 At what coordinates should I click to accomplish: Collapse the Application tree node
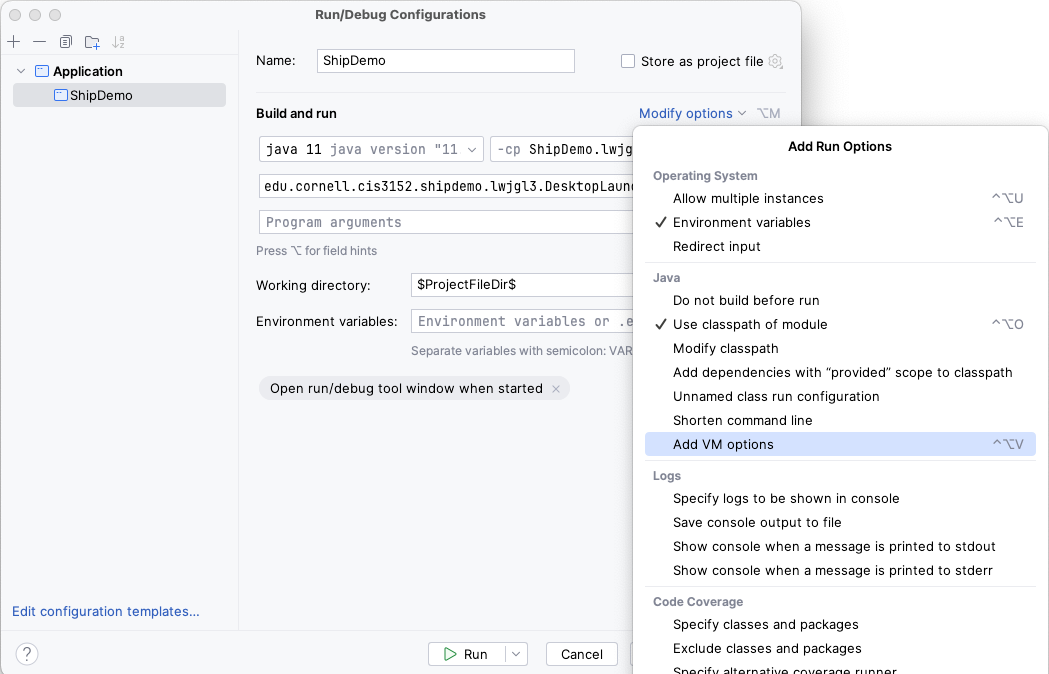[21, 71]
